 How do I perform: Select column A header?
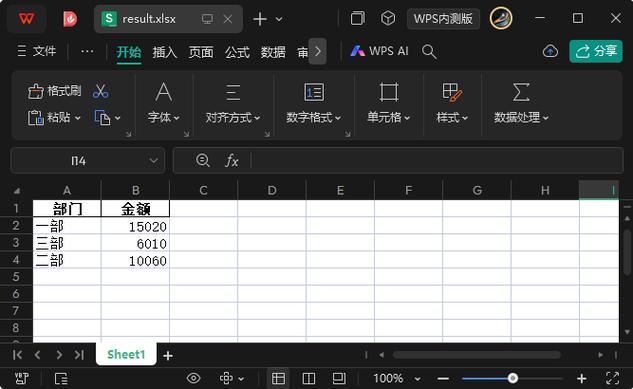67,190
